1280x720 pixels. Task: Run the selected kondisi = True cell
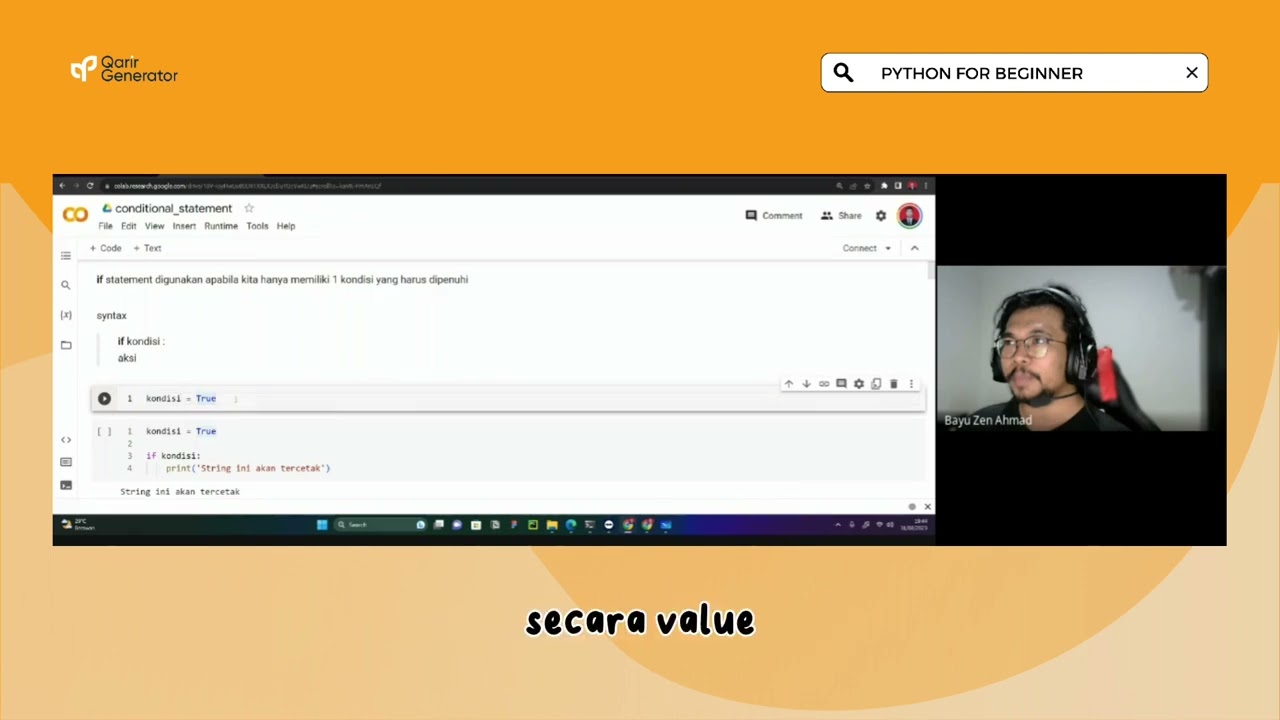point(104,398)
